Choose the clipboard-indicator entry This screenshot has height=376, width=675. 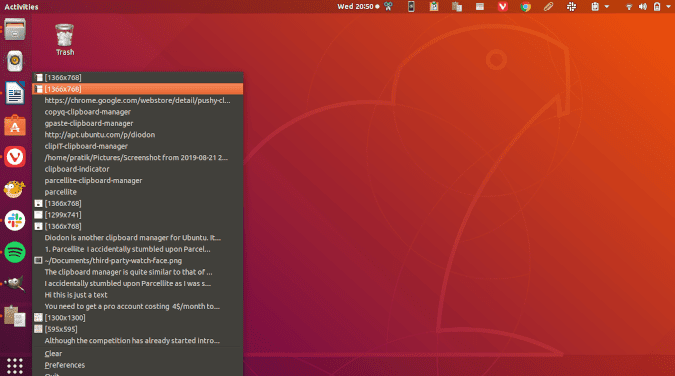pos(138,169)
